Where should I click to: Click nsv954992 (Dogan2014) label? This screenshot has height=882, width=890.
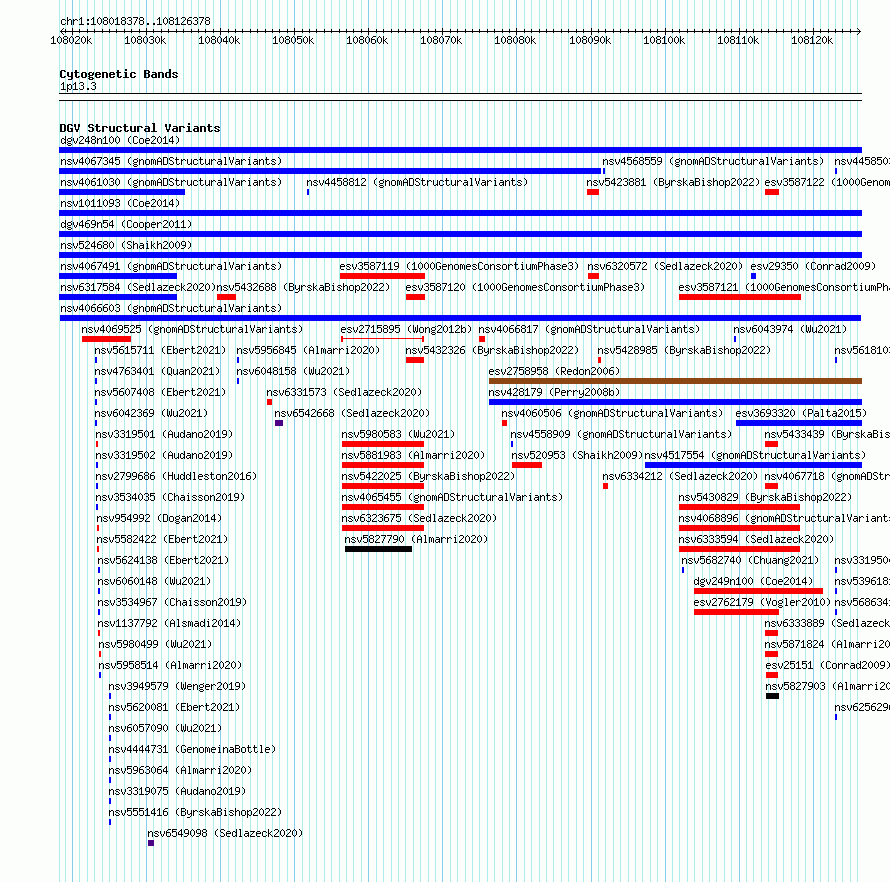pyautogui.click(x=159, y=518)
